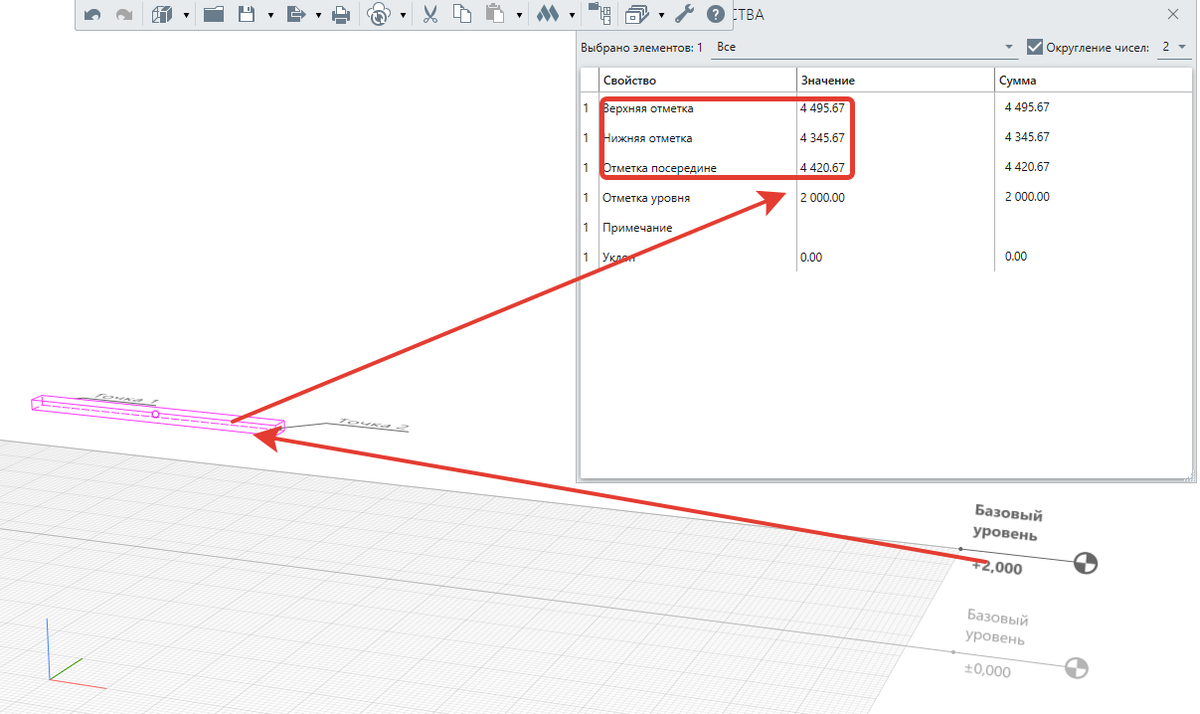Save the project with the floppy icon
The image size is (1200, 714).
247,15
